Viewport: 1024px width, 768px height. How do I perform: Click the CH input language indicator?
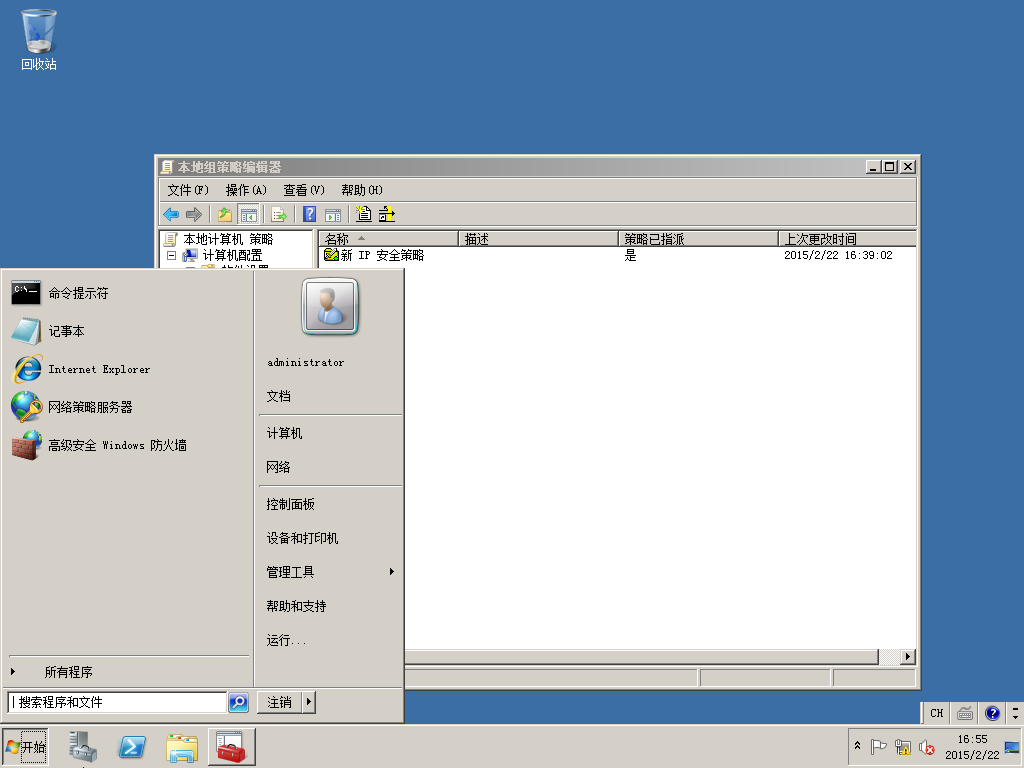click(936, 713)
